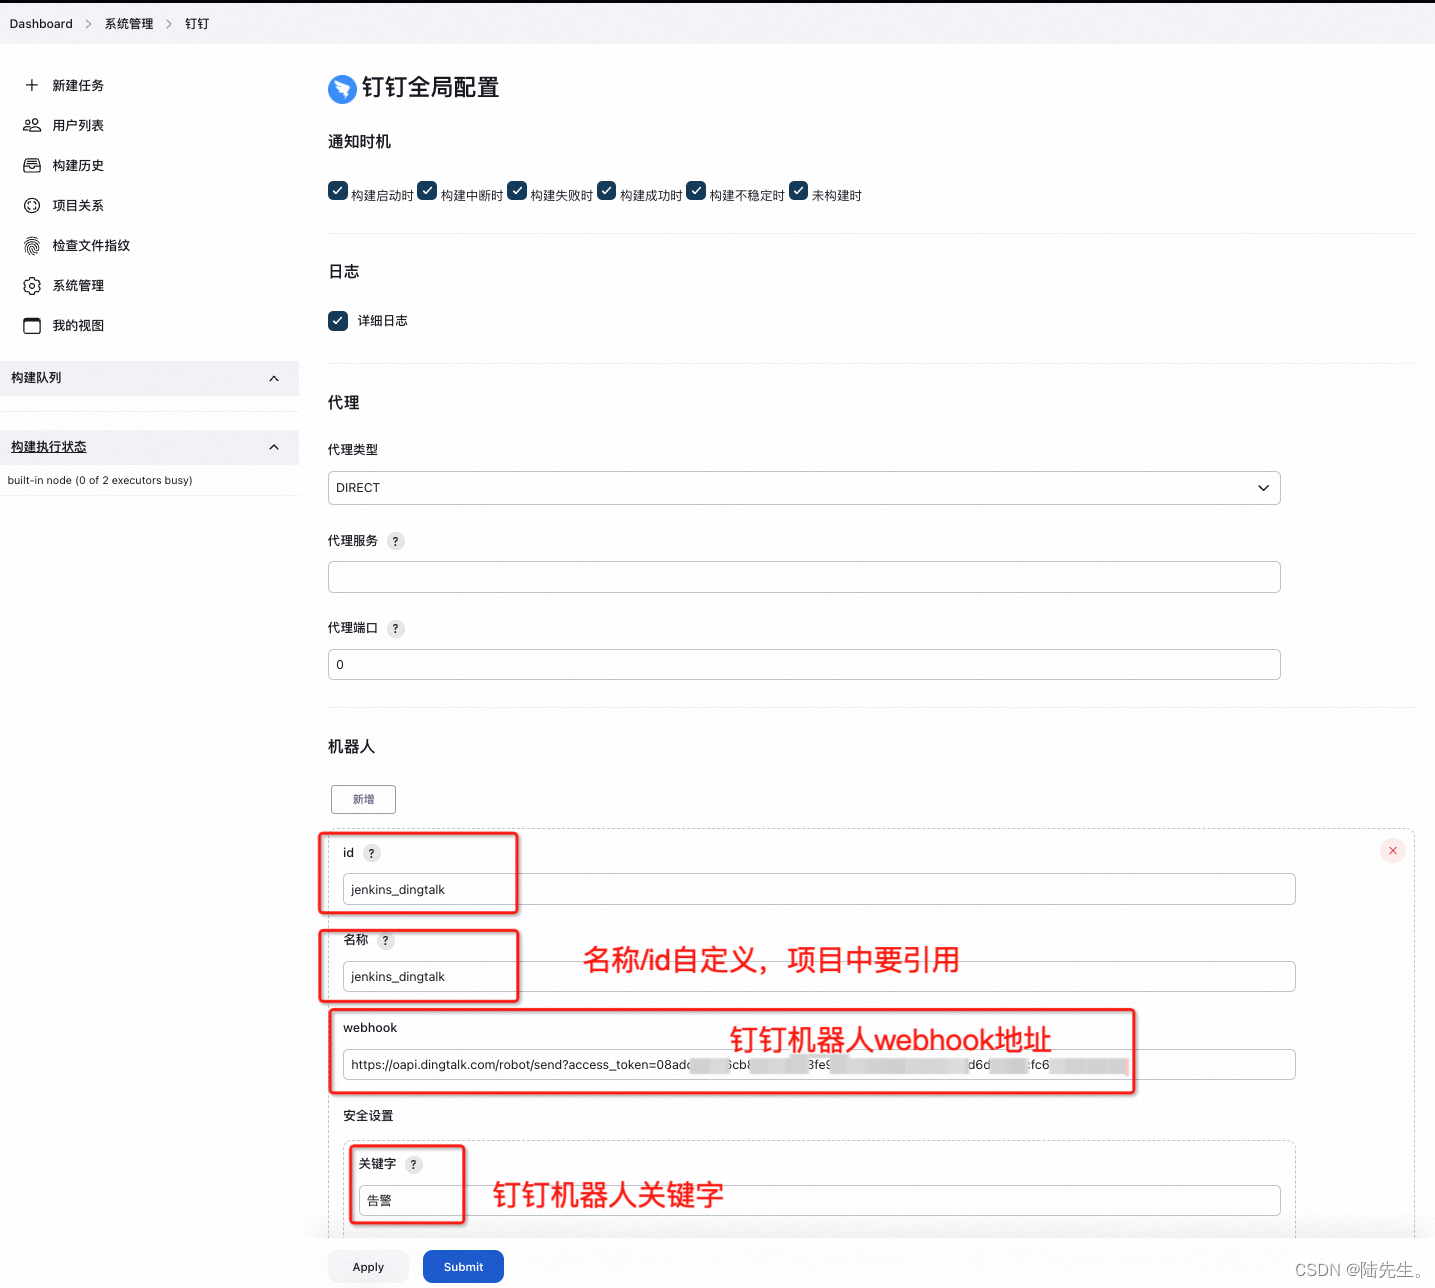Click the 安全设置 label
The height and width of the screenshot is (1288, 1435).
[368, 1116]
